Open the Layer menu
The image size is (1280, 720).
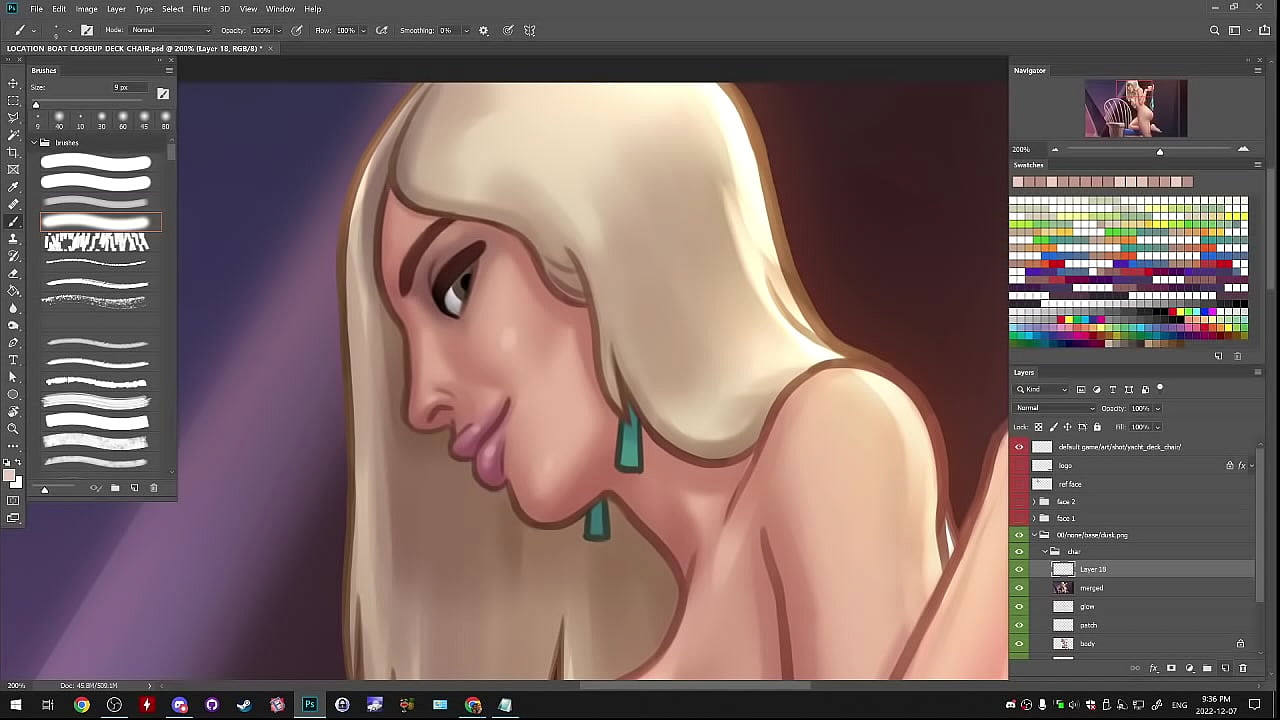[x=116, y=9]
